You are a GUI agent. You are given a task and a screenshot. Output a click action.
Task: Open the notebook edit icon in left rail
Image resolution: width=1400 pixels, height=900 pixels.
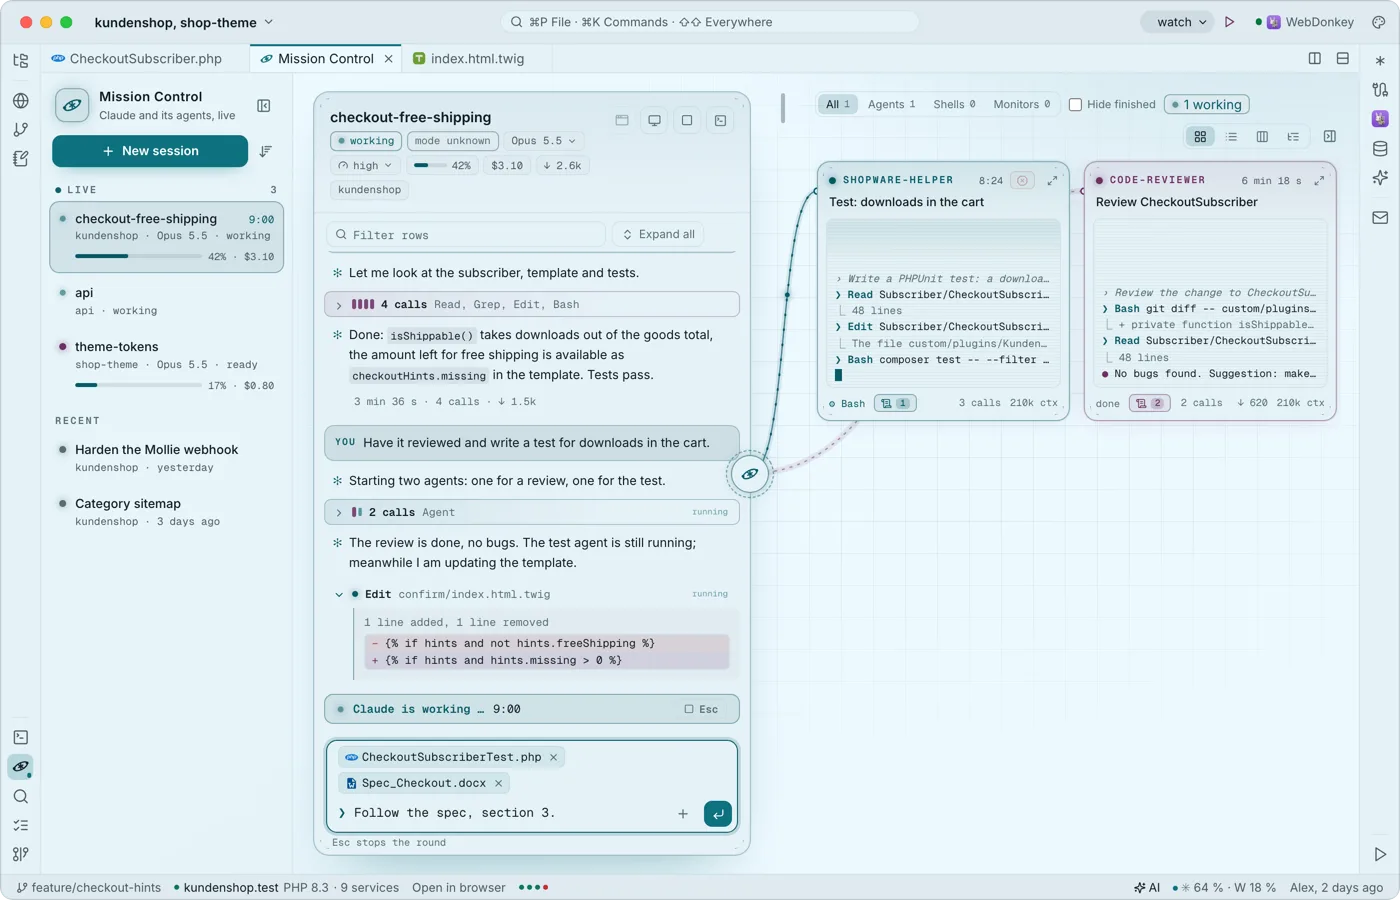pos(21,158)
